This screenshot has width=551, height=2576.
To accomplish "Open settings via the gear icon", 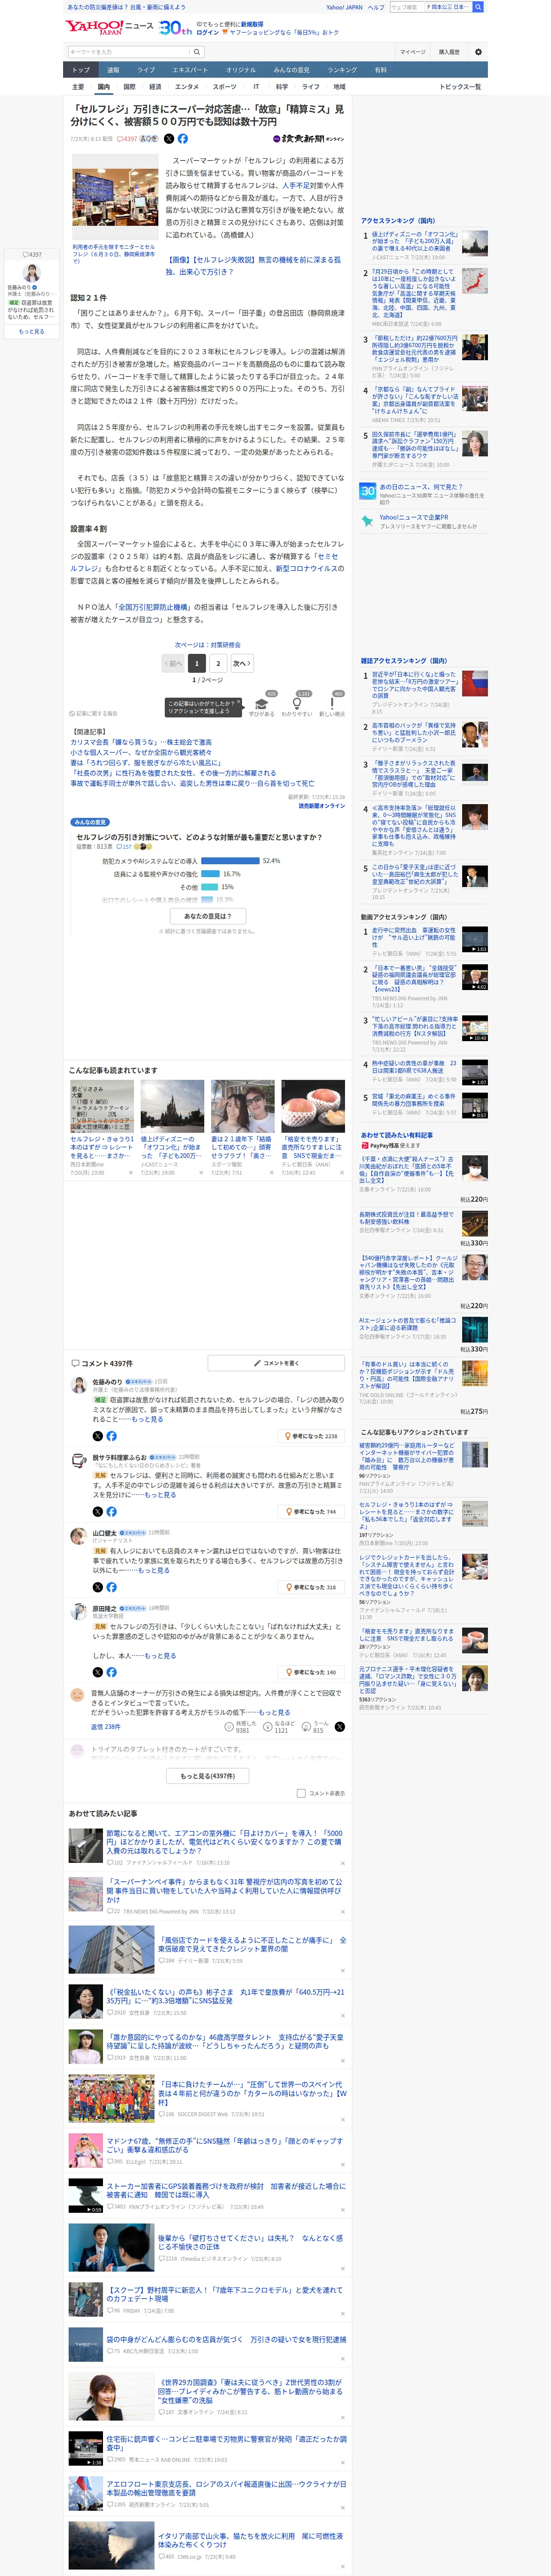I will (x=478, y=52).
